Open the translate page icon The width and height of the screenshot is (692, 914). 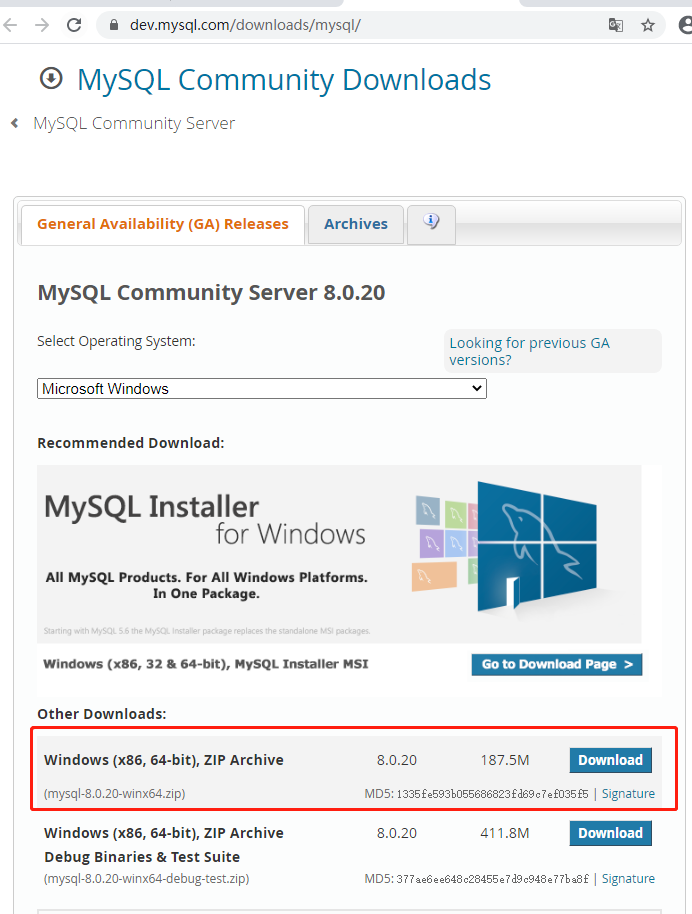pyautogui.click(x=616, y=25)
